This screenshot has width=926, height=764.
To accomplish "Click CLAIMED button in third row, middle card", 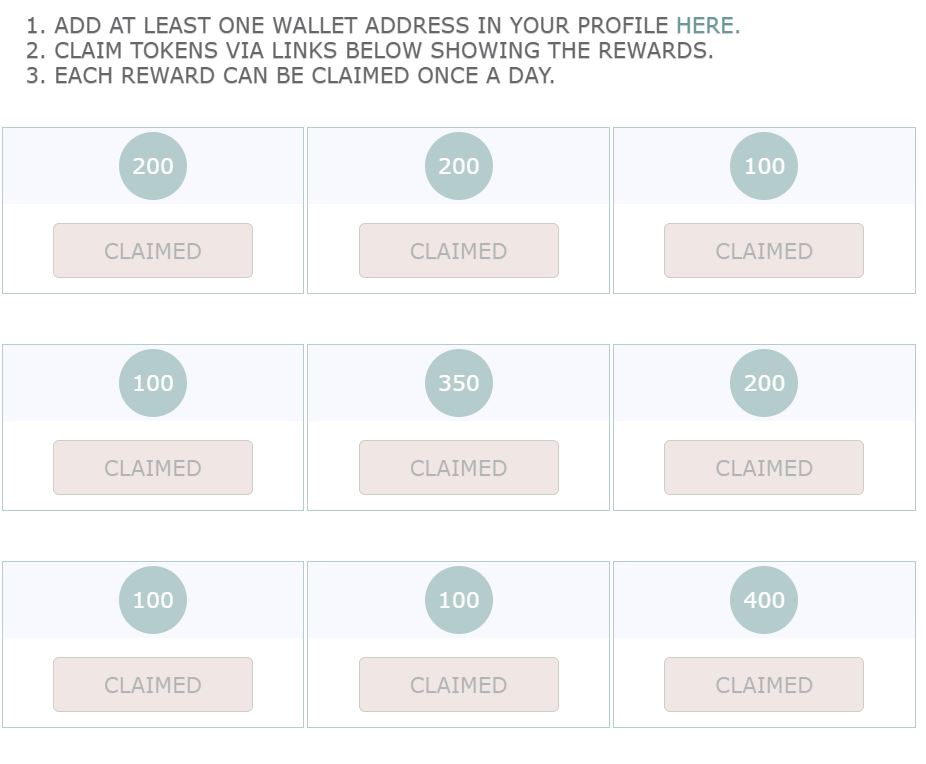I will [459, 684].
